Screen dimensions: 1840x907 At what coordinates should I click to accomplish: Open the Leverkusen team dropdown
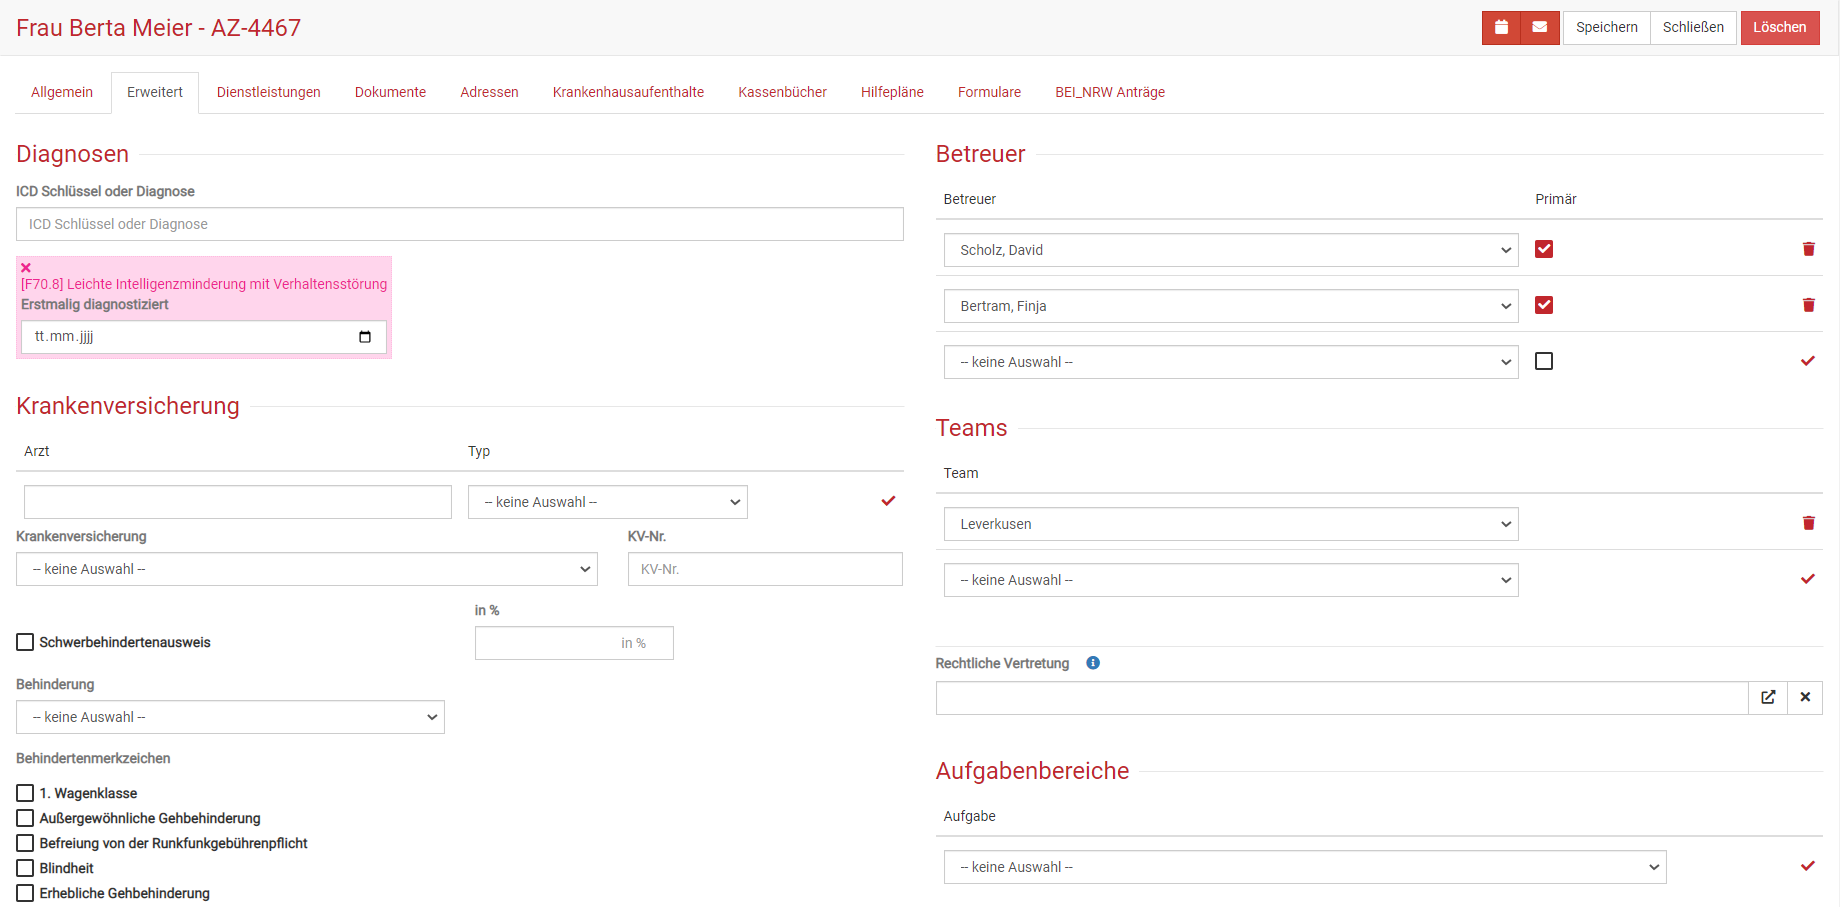1231,524
